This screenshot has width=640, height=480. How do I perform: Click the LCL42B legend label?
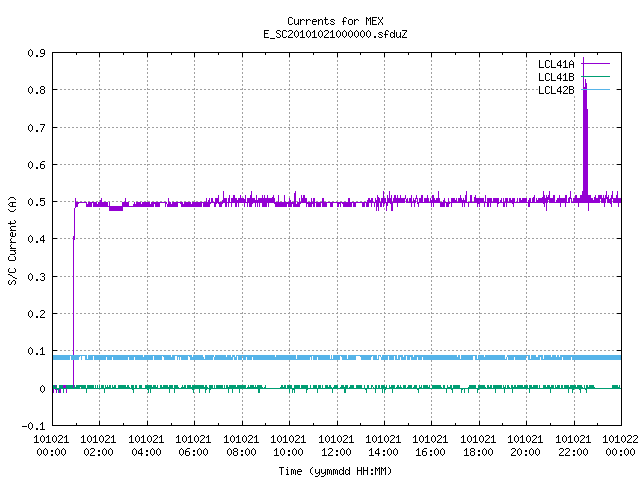tap(556, 90)
